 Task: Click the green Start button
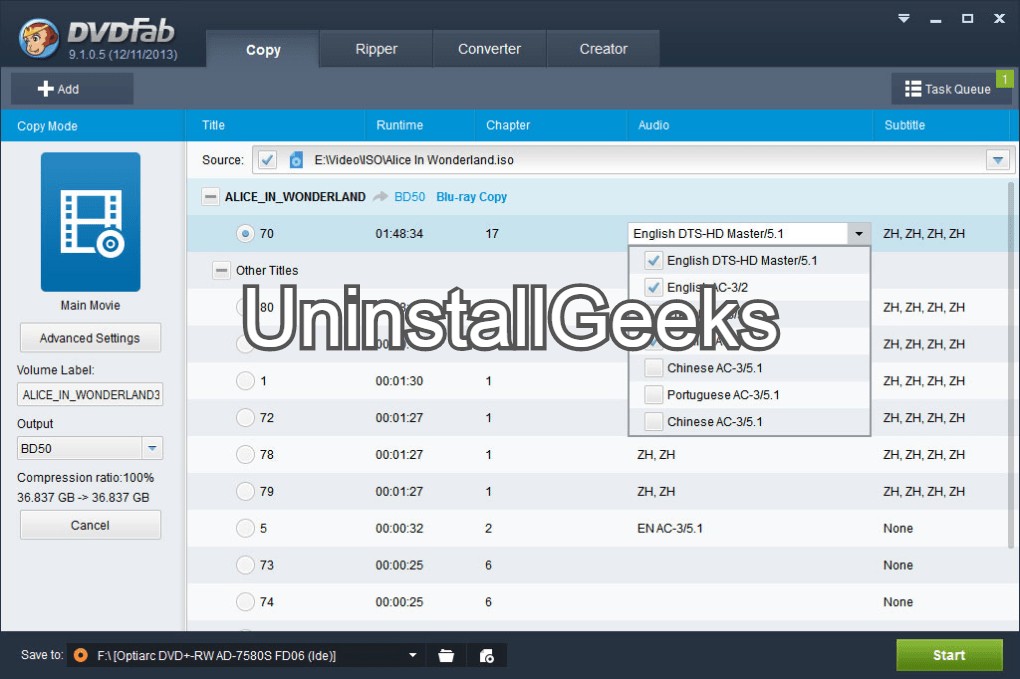949,655
